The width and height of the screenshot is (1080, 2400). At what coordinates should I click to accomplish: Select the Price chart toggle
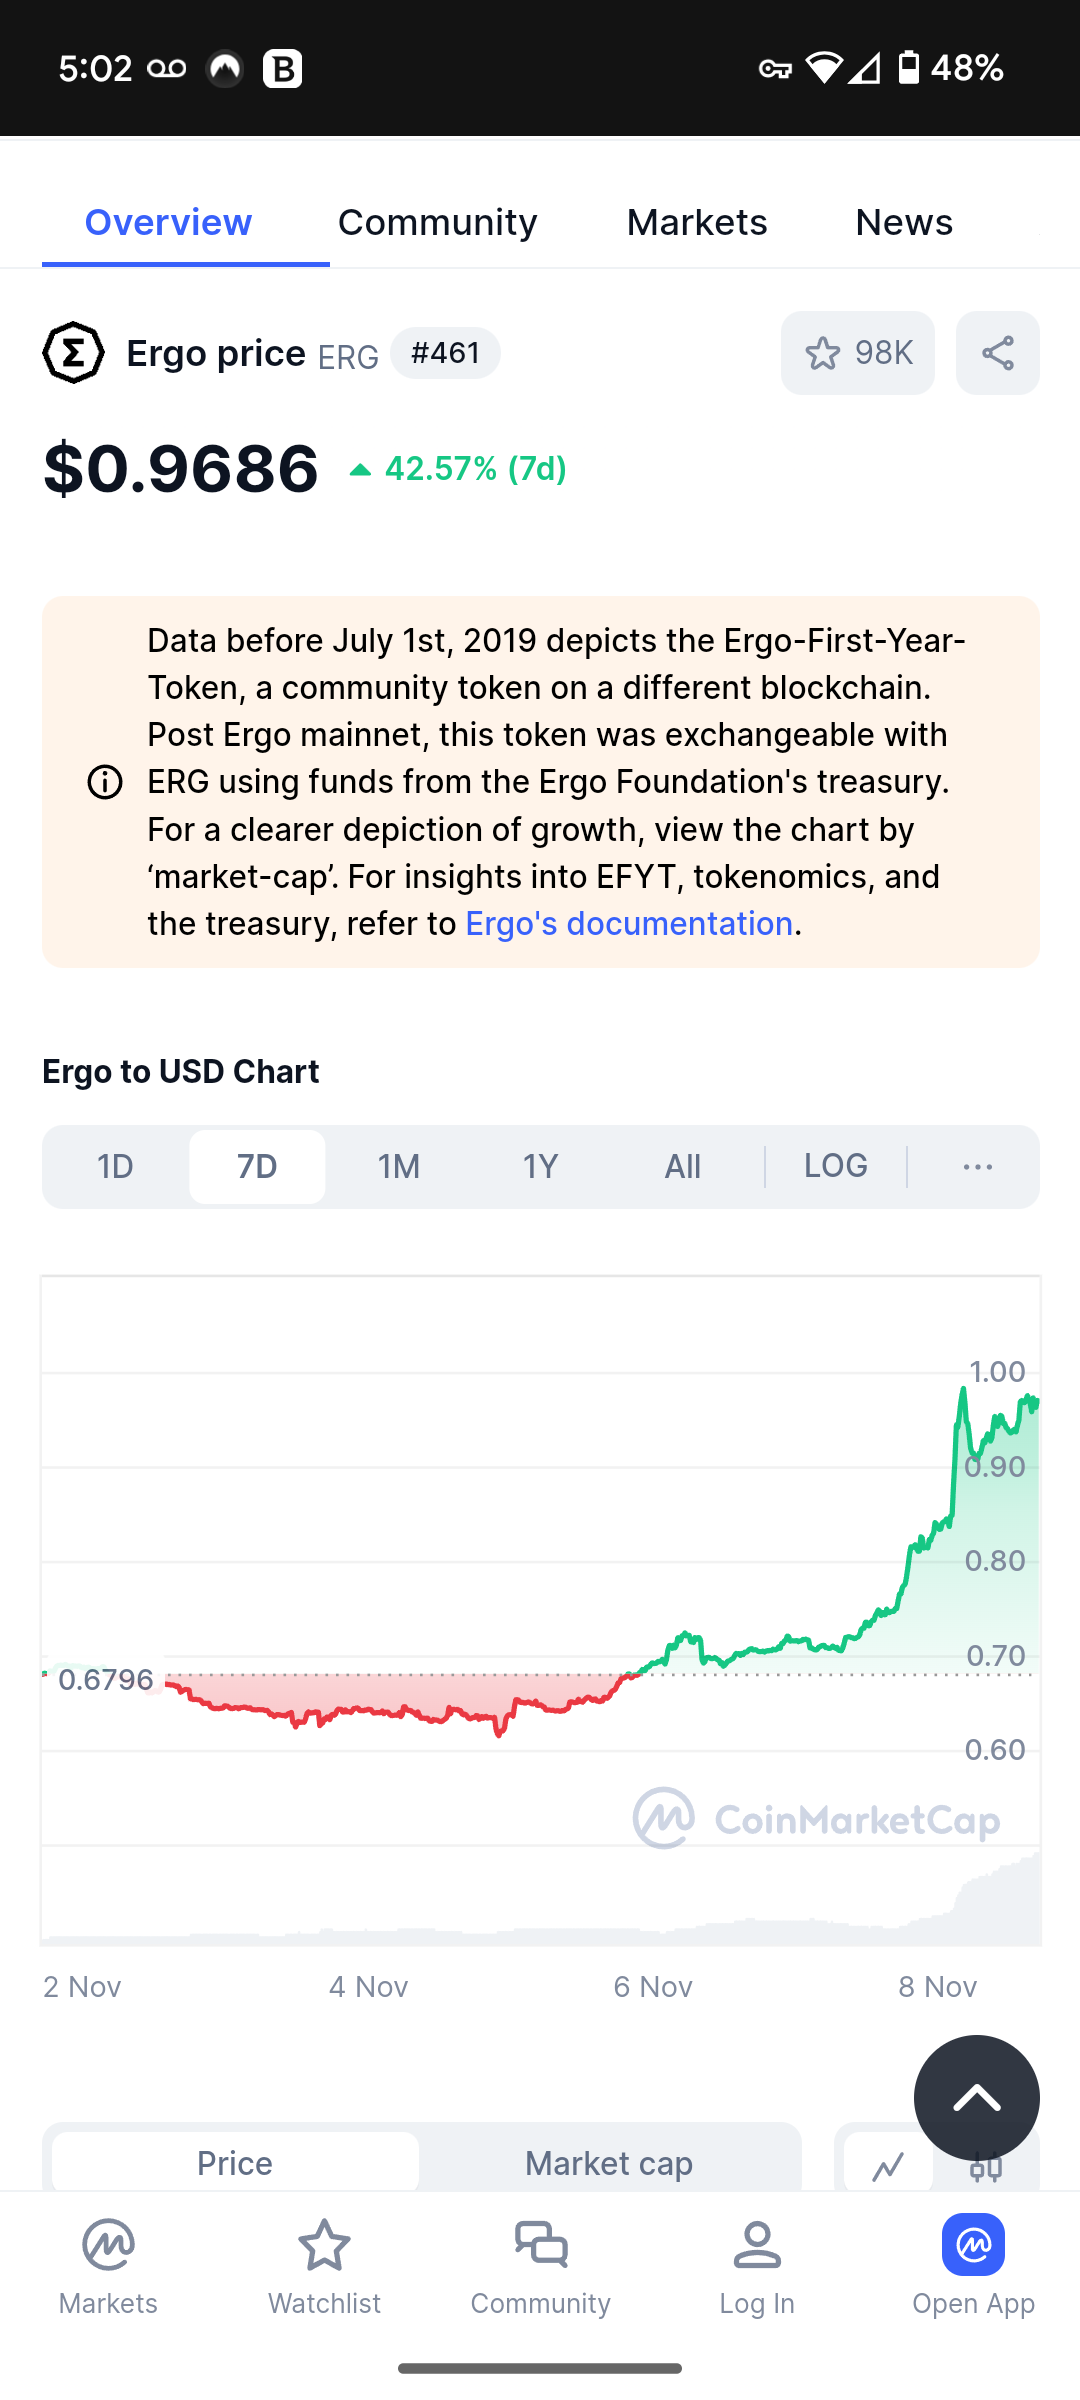[235, 2164]
